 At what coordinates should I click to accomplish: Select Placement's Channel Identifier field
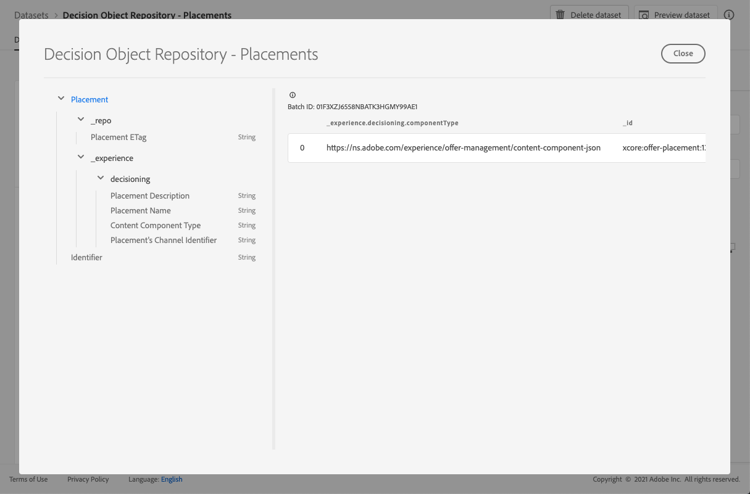pos(163,240)
